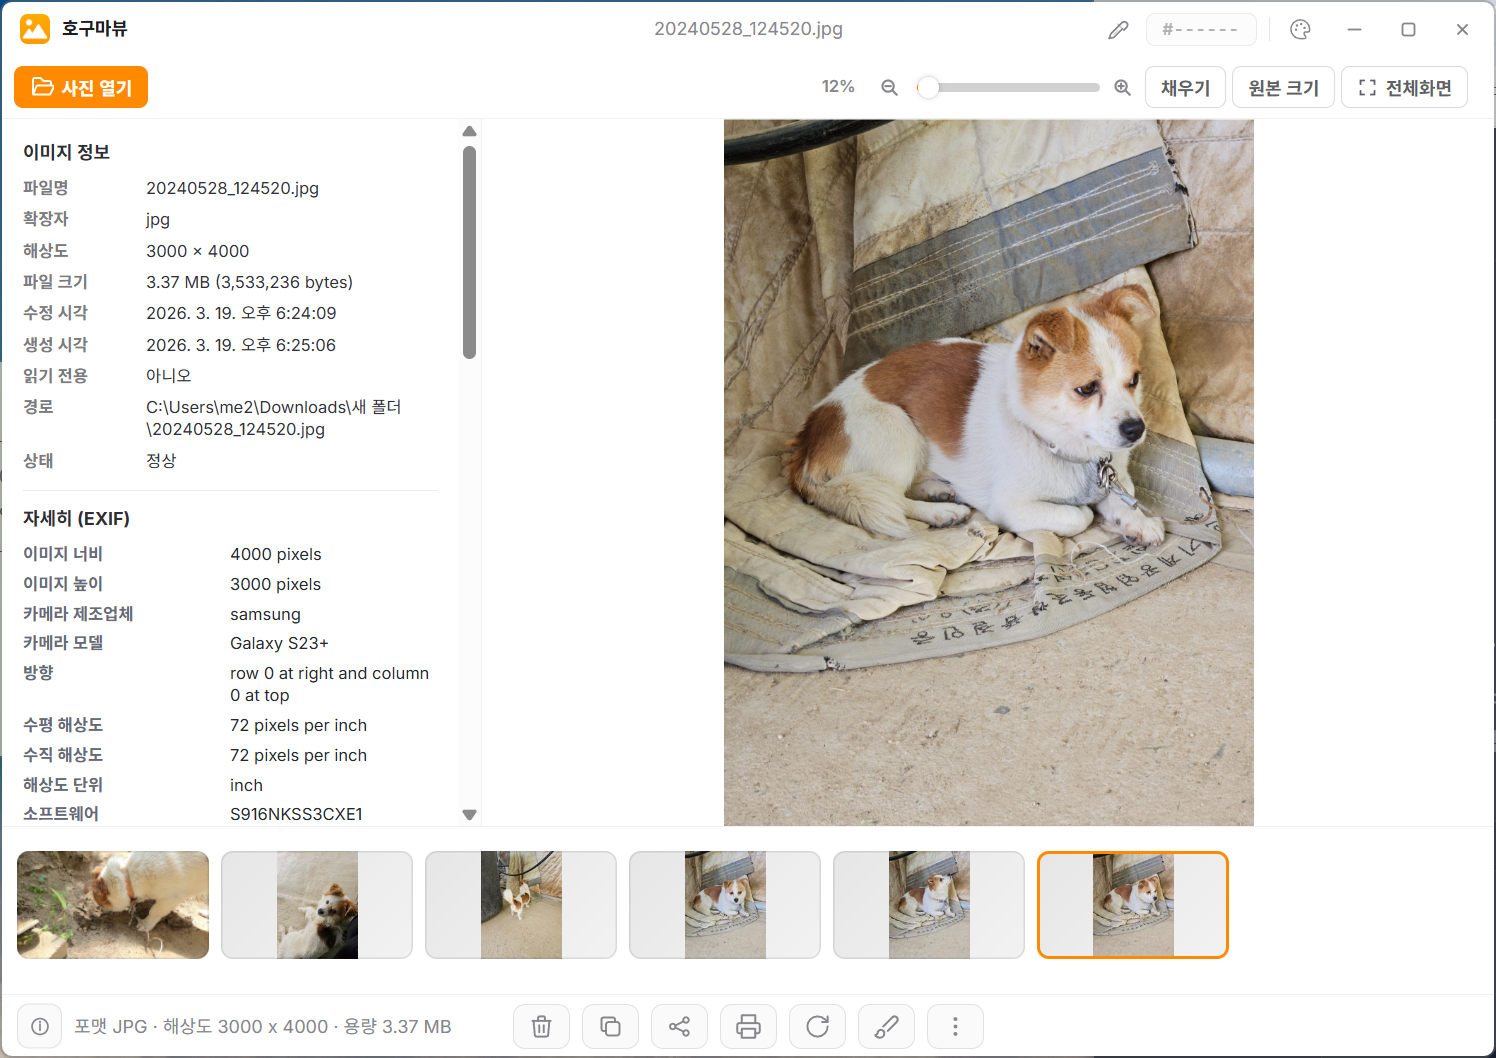
Task: Select the first dog close-up thumbnail
Action: (x=113, y=905)
